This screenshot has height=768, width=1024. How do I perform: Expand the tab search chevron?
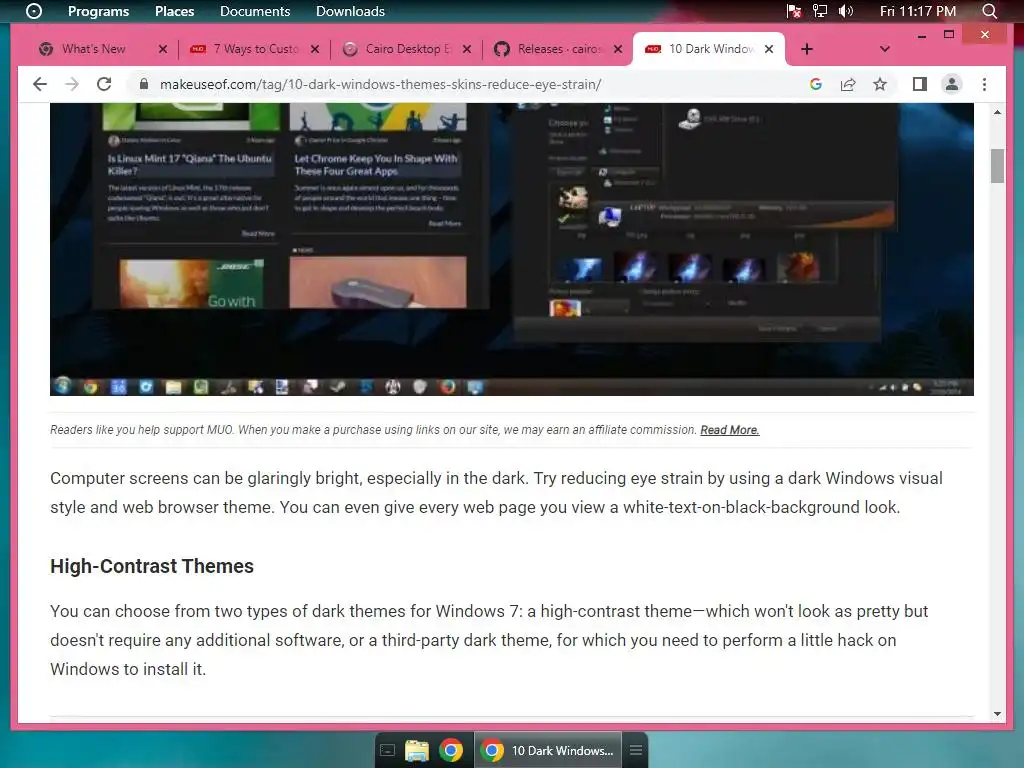coord(885,49)
